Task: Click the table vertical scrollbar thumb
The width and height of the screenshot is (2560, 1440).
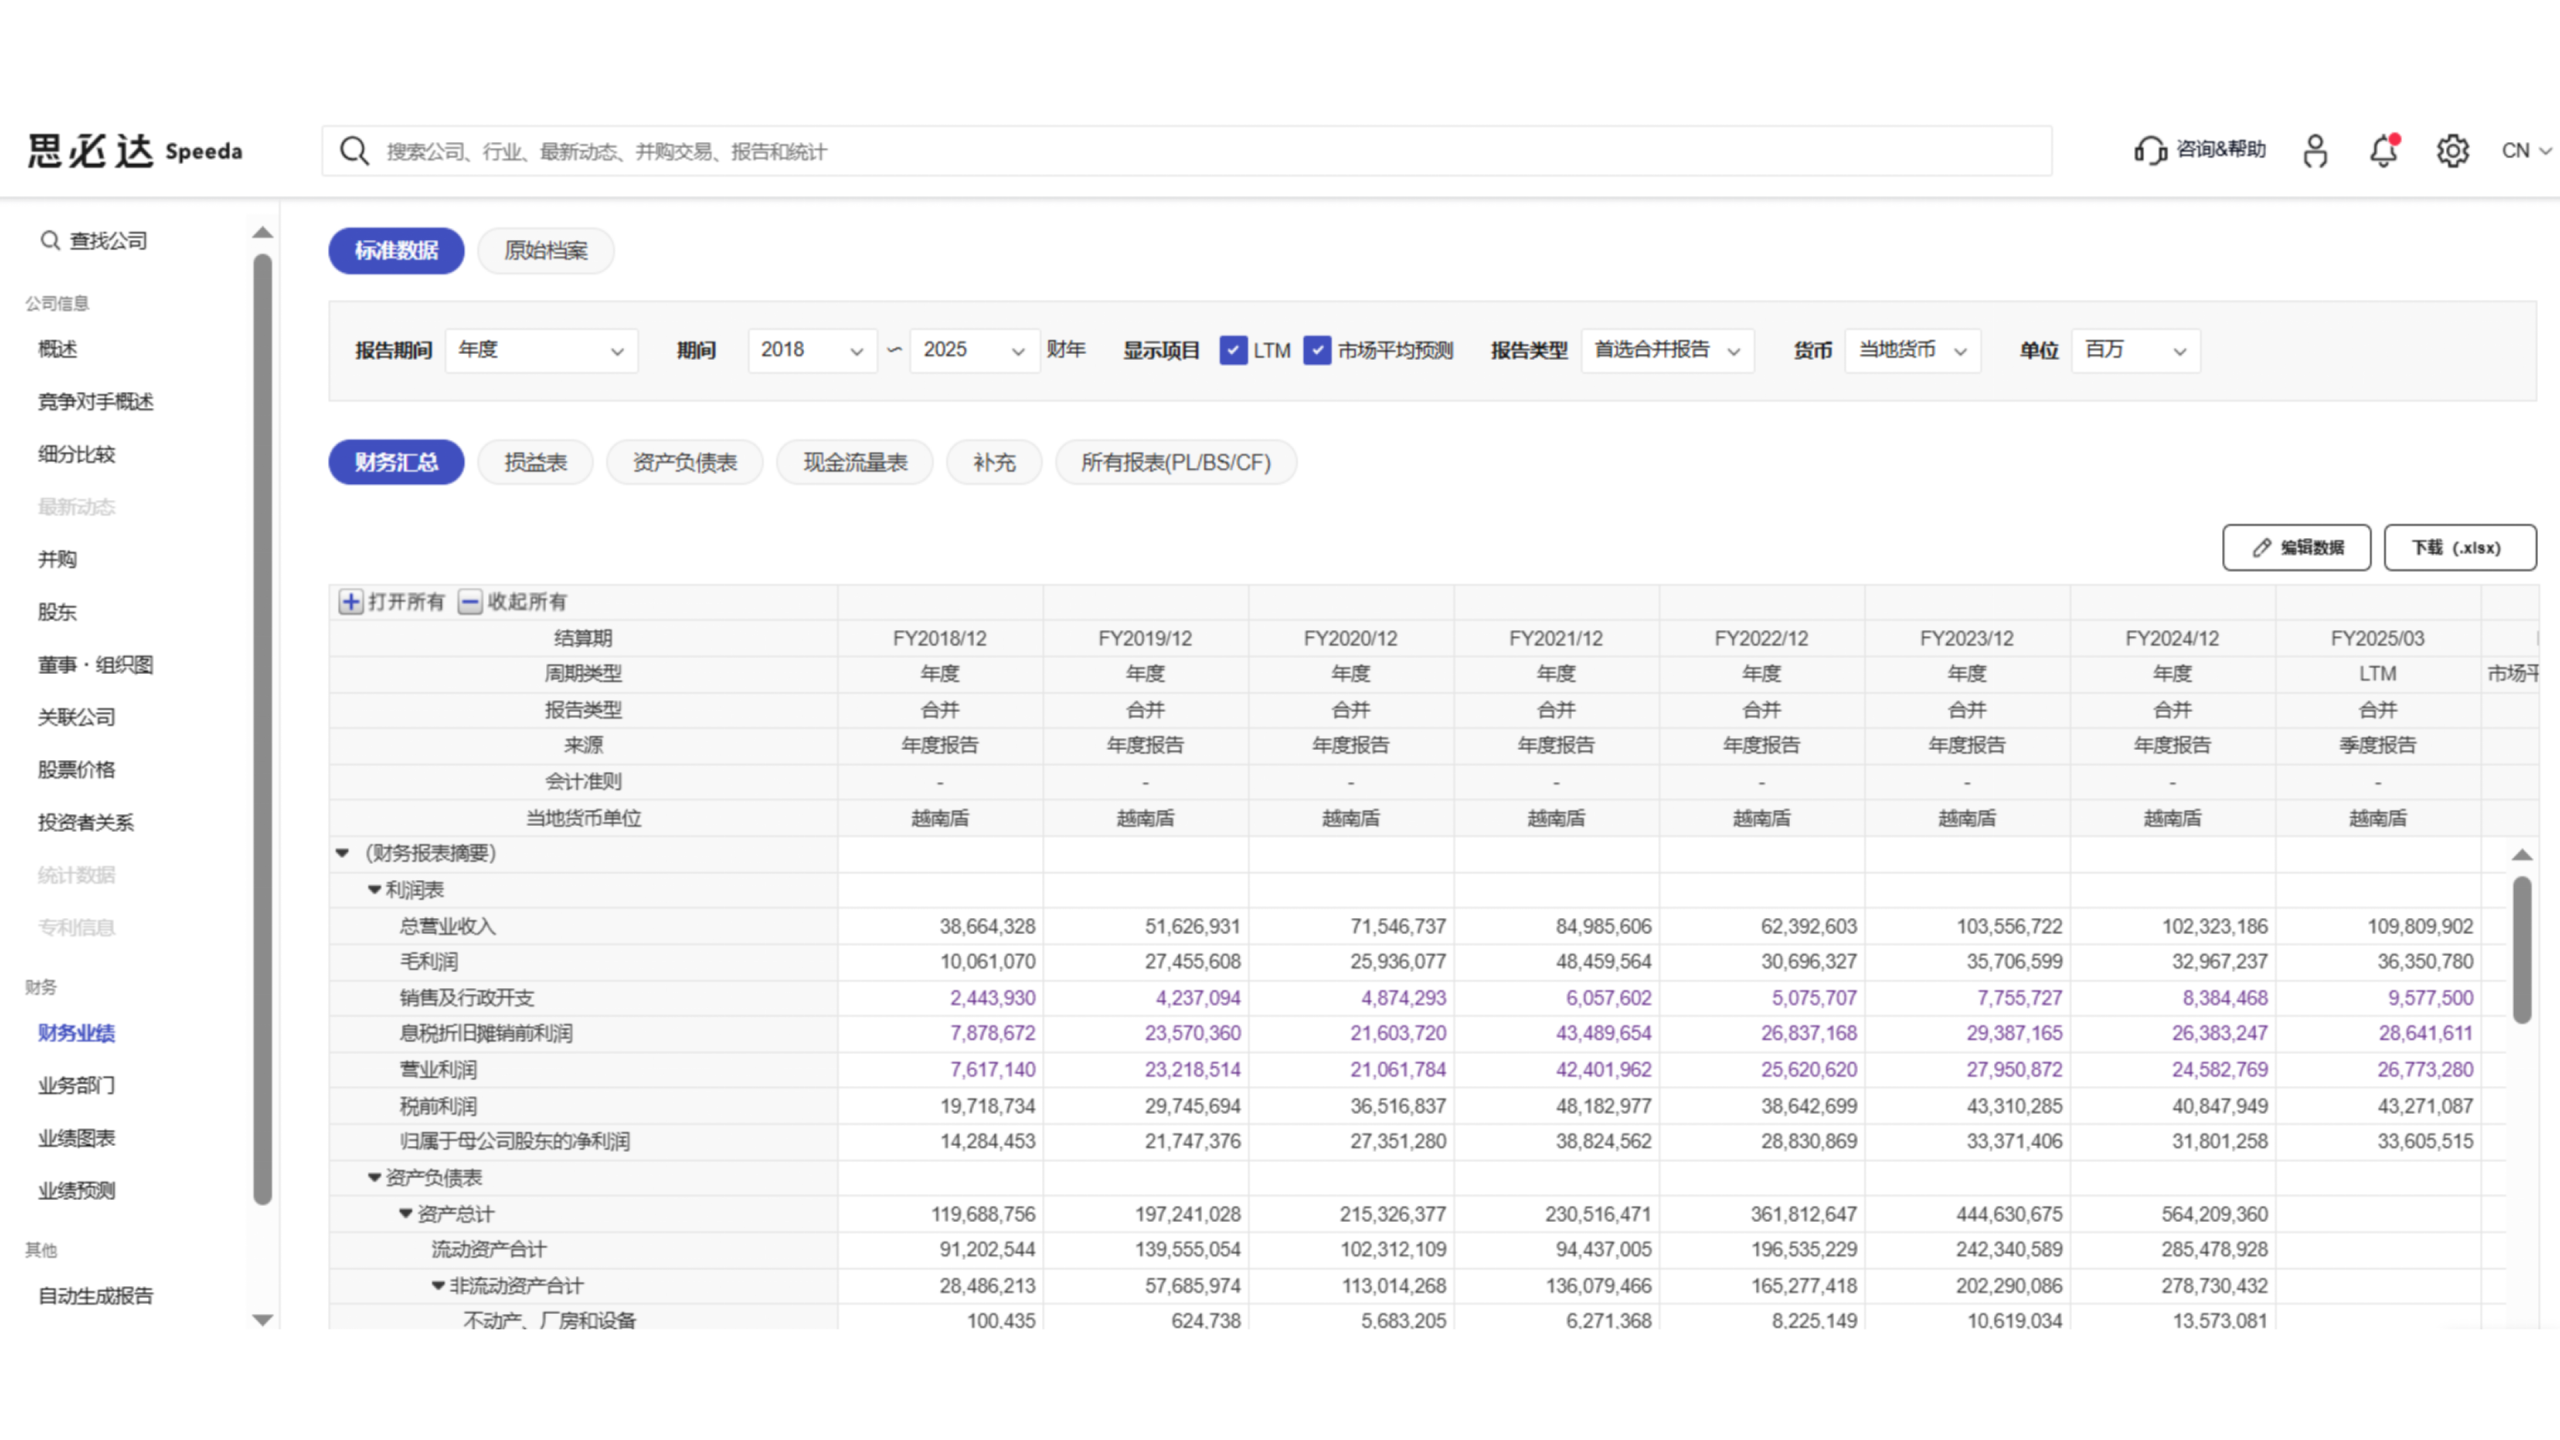Action: (x=2522, y=949)
